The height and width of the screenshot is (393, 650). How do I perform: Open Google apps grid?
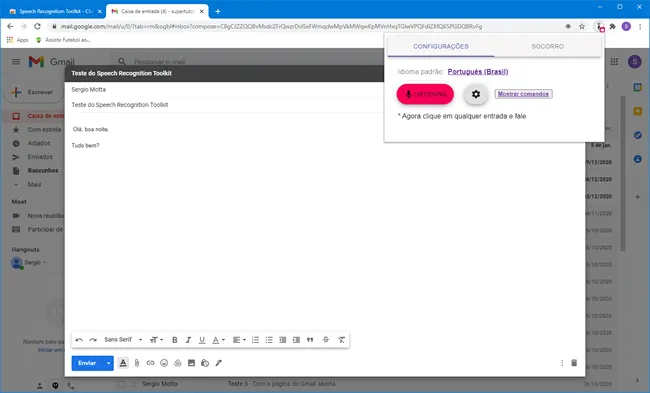[x=614, y=62]
